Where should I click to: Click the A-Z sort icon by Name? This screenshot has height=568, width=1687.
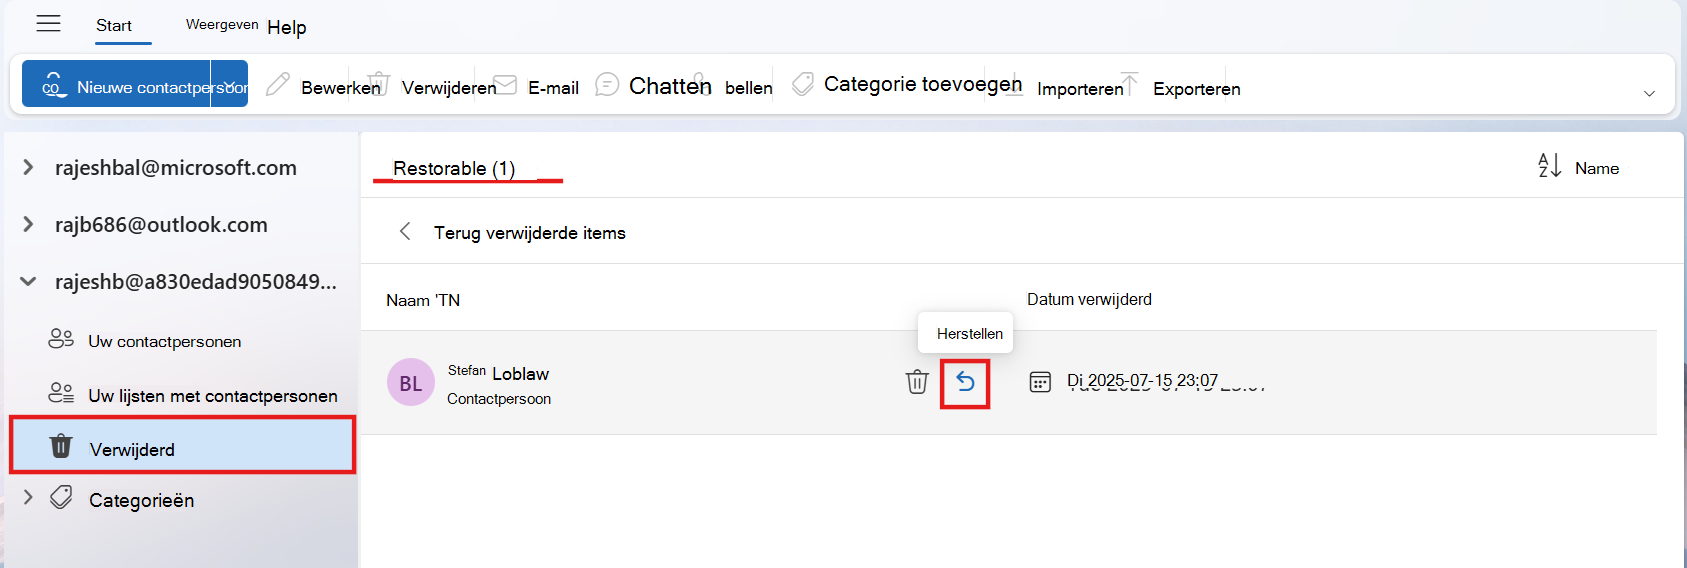pos(1549,166)
